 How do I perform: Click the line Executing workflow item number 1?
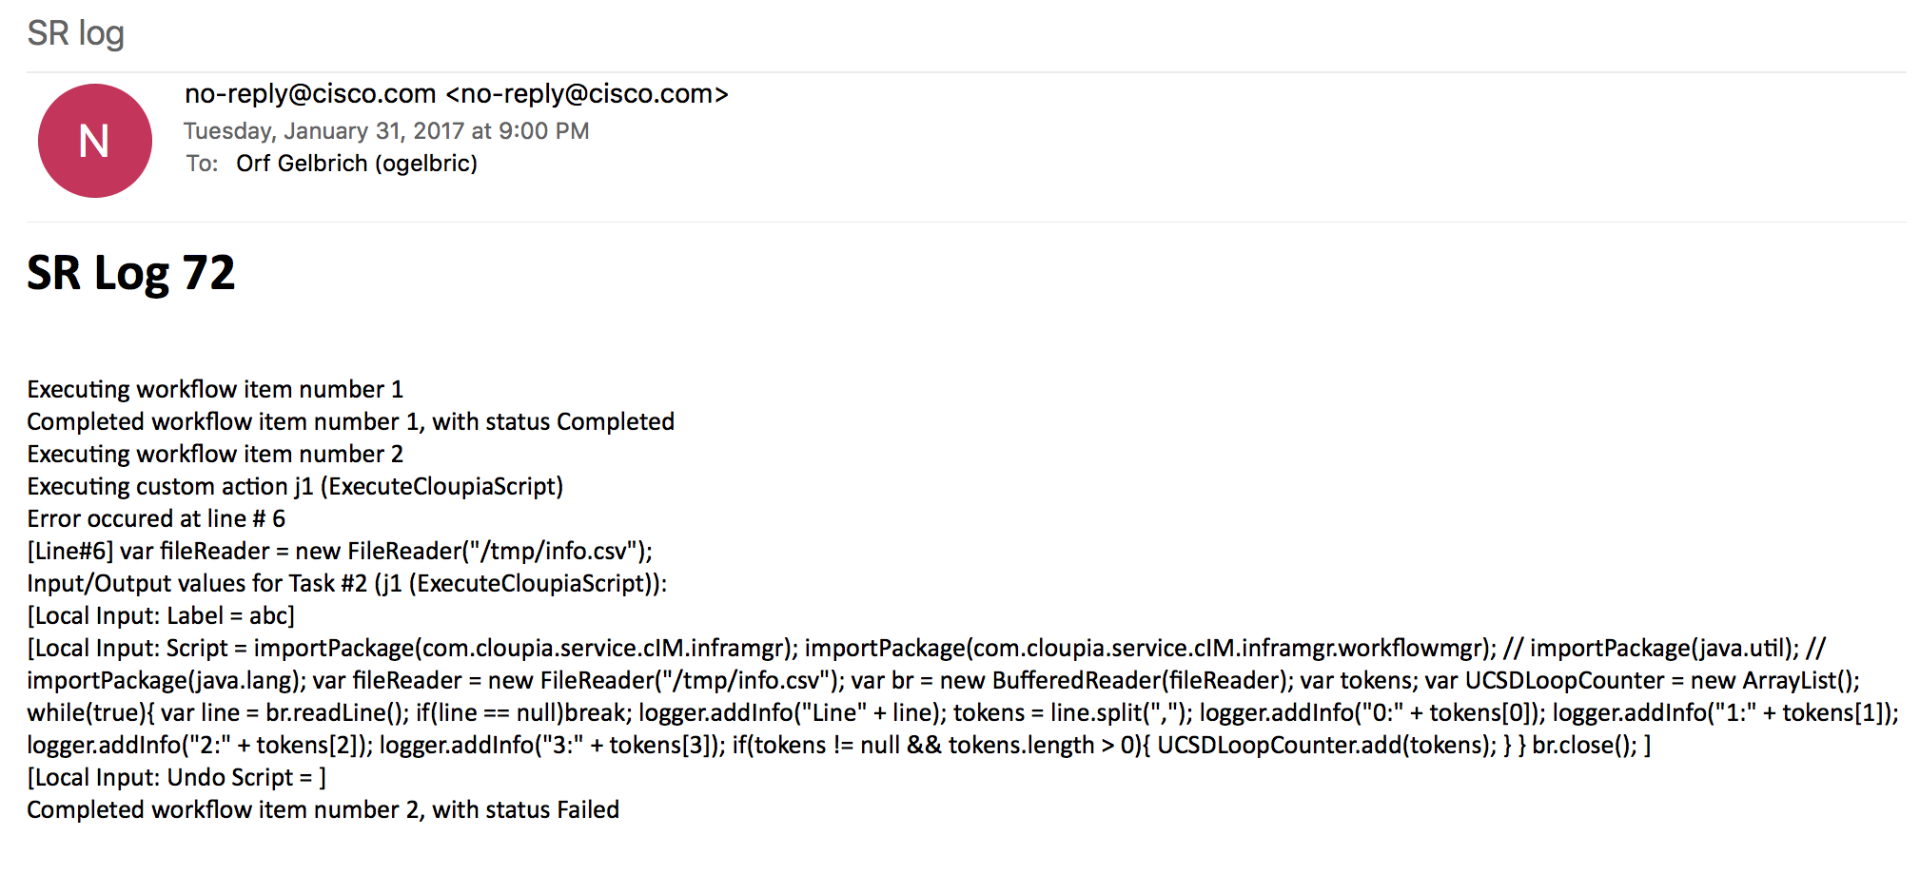coord(215,389)
